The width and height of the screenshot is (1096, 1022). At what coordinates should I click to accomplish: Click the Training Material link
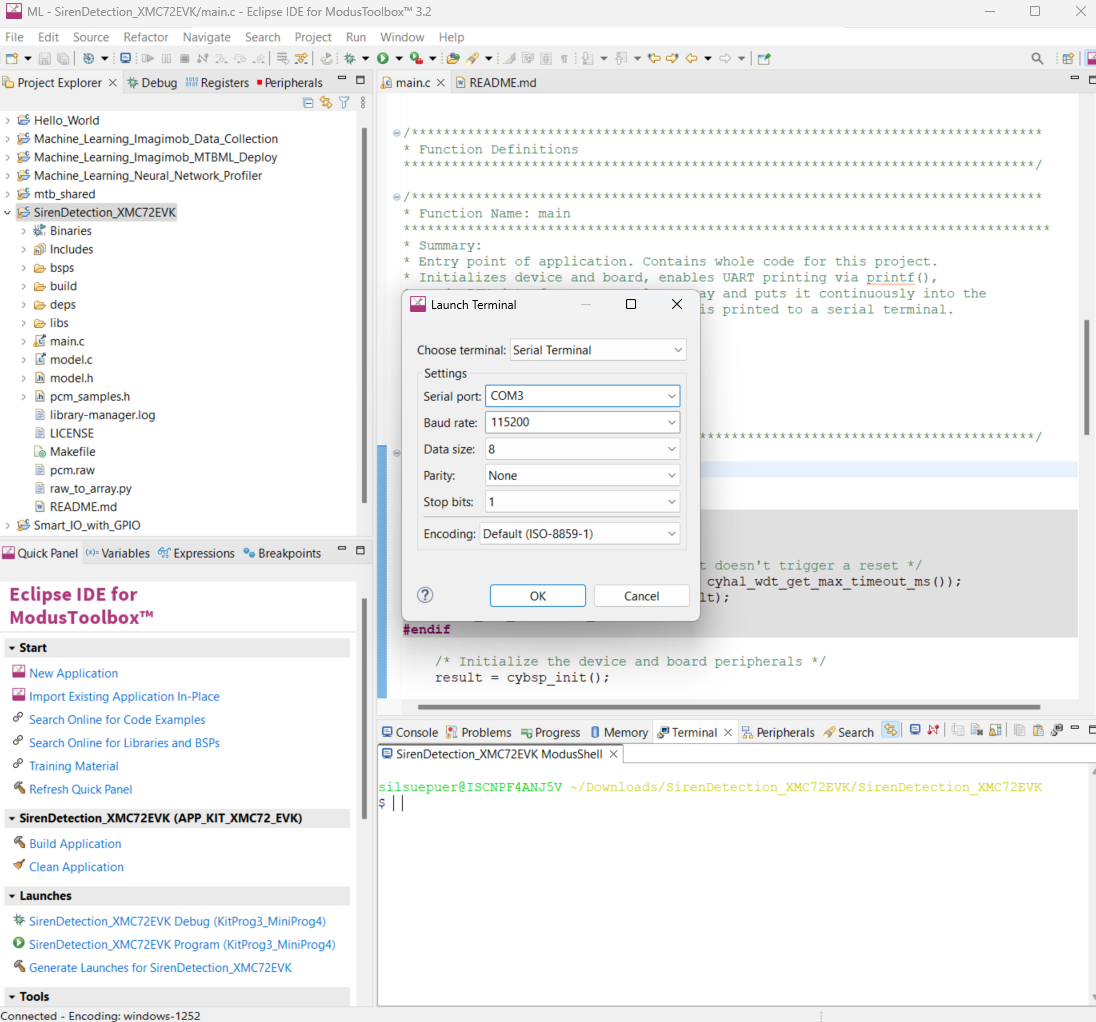point(73,766)
